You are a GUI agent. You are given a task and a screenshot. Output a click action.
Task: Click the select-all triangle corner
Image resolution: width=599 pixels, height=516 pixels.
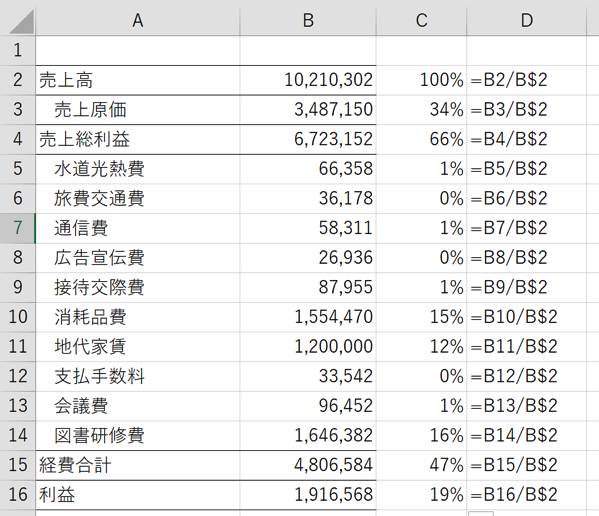(x=18, y=21)
